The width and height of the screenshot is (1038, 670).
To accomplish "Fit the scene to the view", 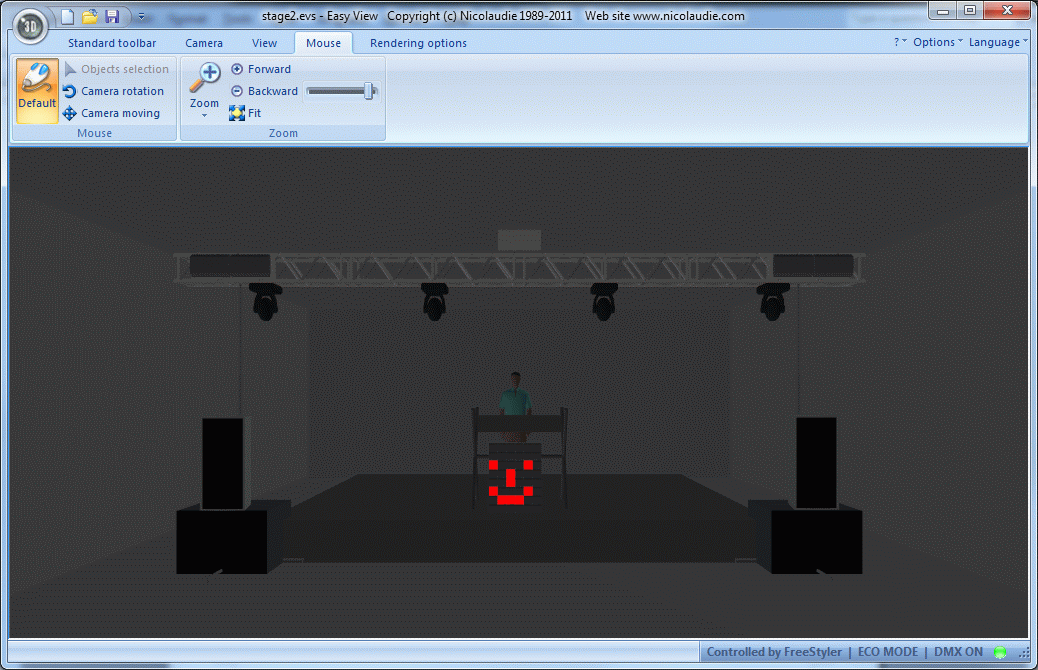I will pyautogui.click(x=246, y=113).
